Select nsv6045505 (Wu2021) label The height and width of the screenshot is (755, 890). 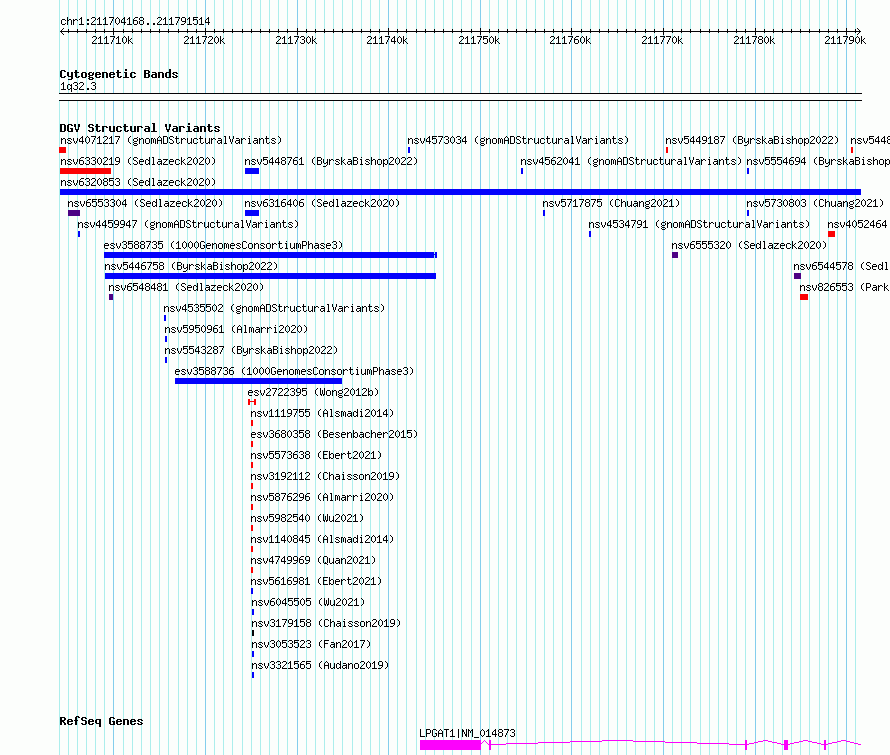click(308, 602)
